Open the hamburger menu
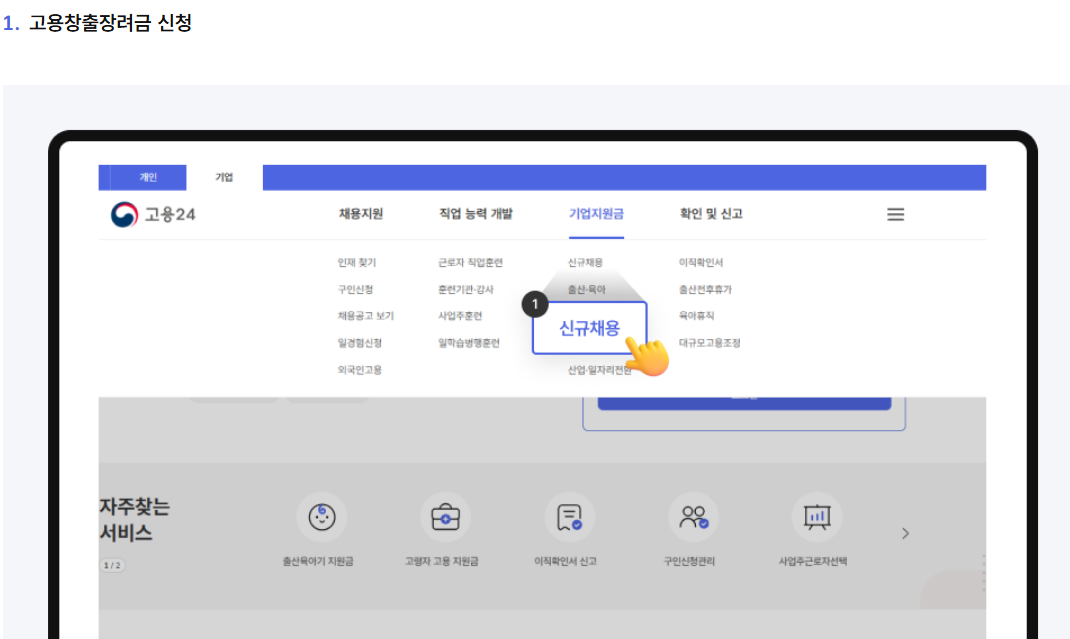1070x639 pixels. coord(895,213)
